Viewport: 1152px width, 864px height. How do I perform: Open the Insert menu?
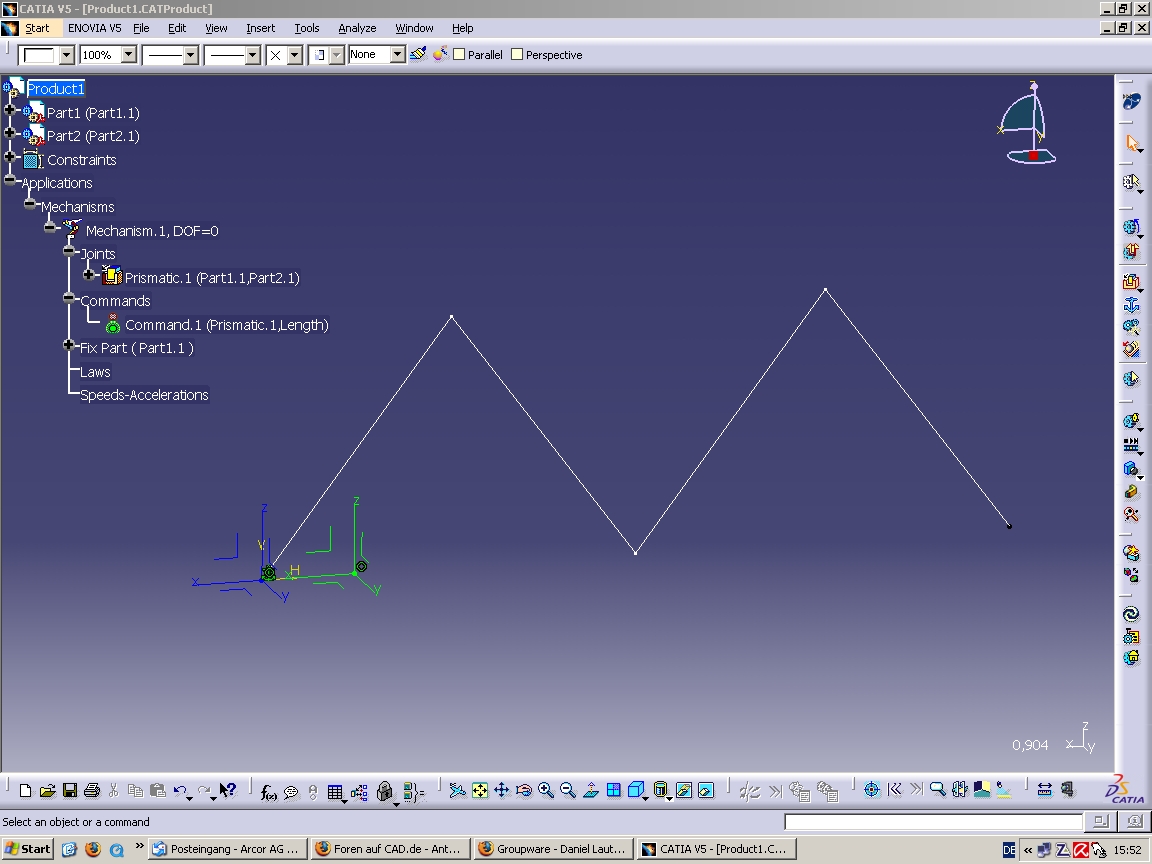[260, 28]
